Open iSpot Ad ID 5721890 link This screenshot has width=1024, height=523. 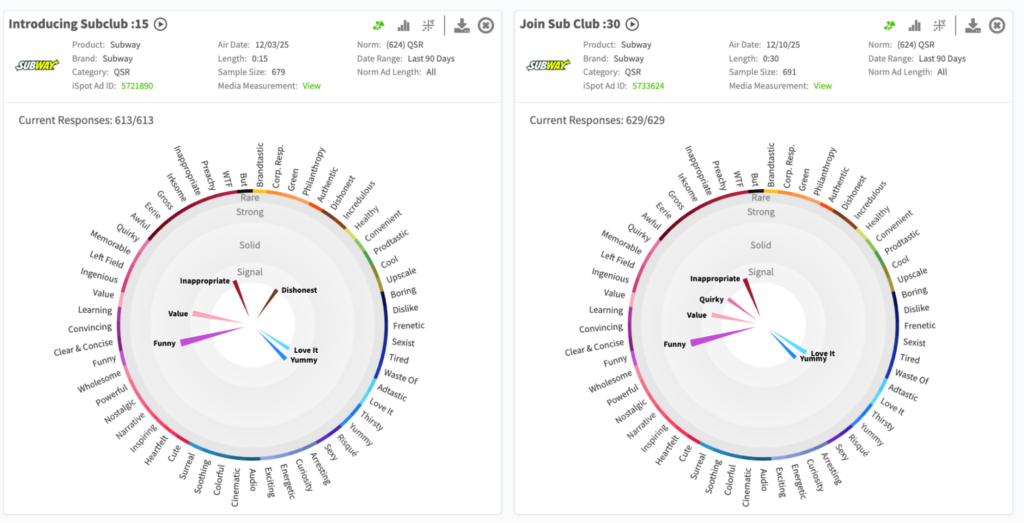click(137, 86)
